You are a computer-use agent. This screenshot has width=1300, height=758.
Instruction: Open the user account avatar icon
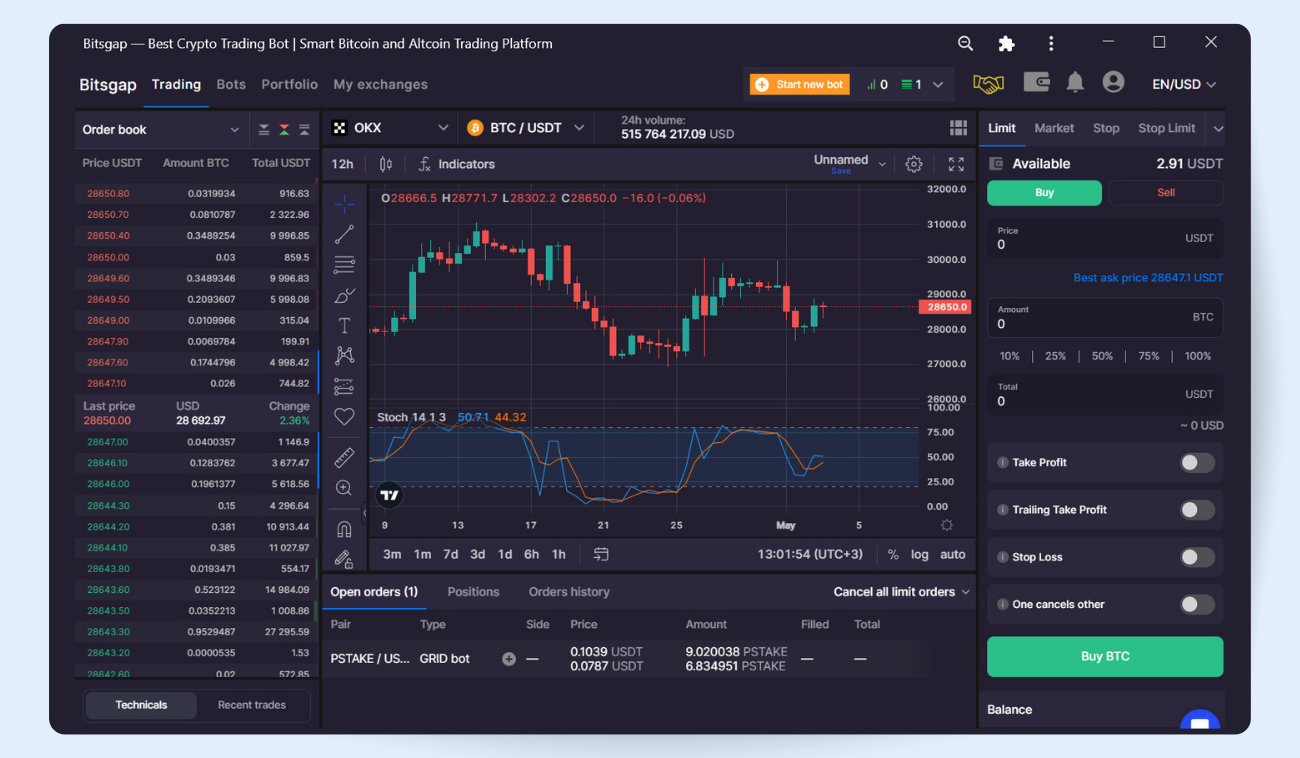pyautogui.click(x=1113, y=83)
